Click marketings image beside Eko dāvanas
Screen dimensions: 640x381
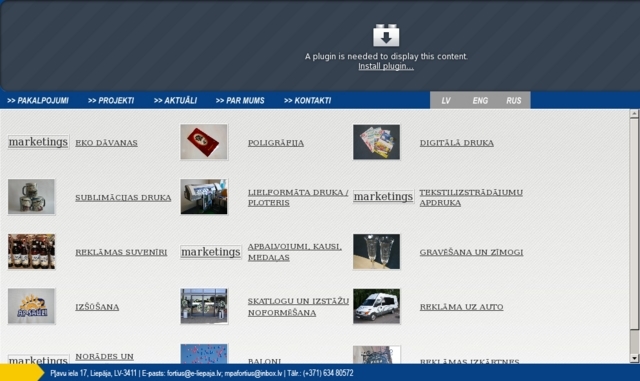tap(38, 142)
